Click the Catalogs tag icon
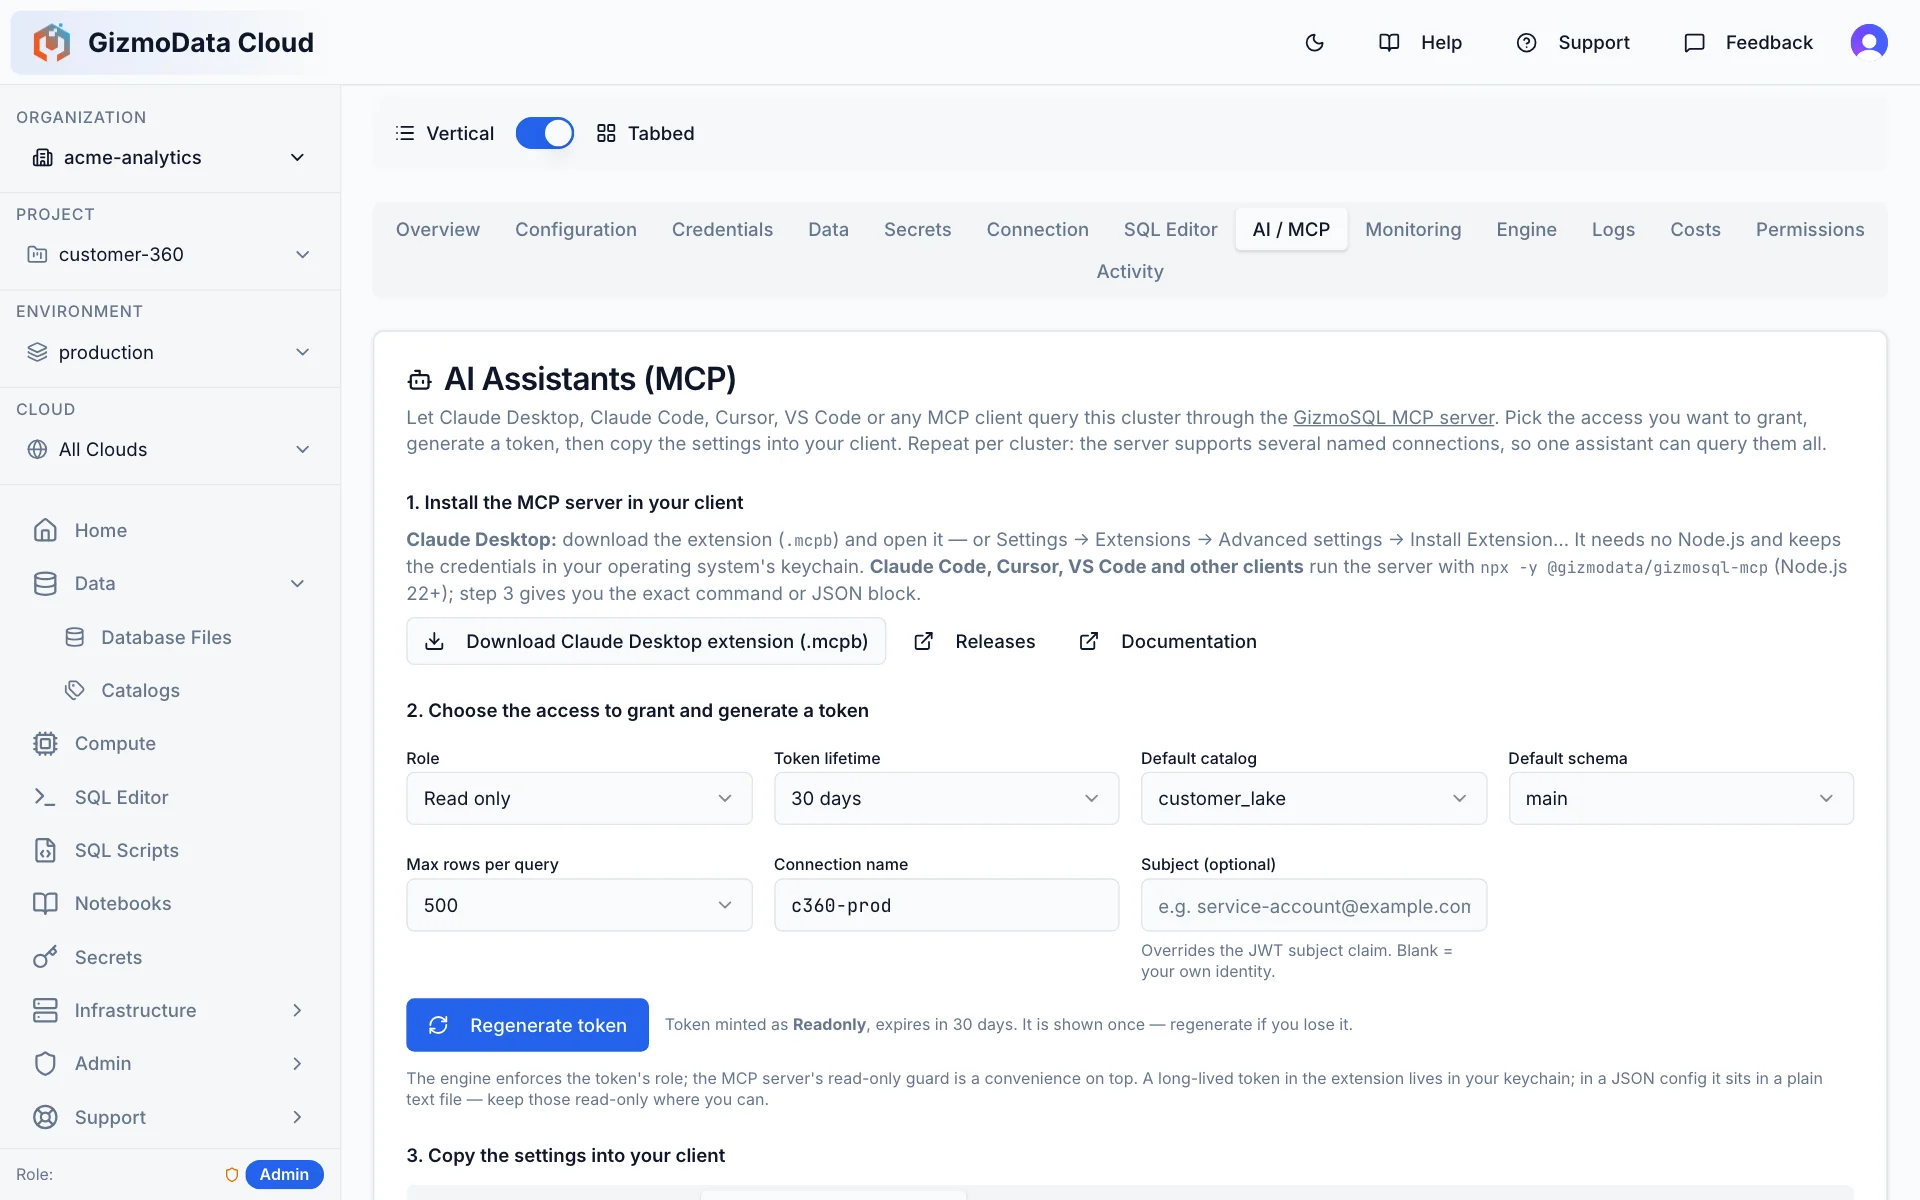This screenshot has width=1920, height=1200. point(75,690)
